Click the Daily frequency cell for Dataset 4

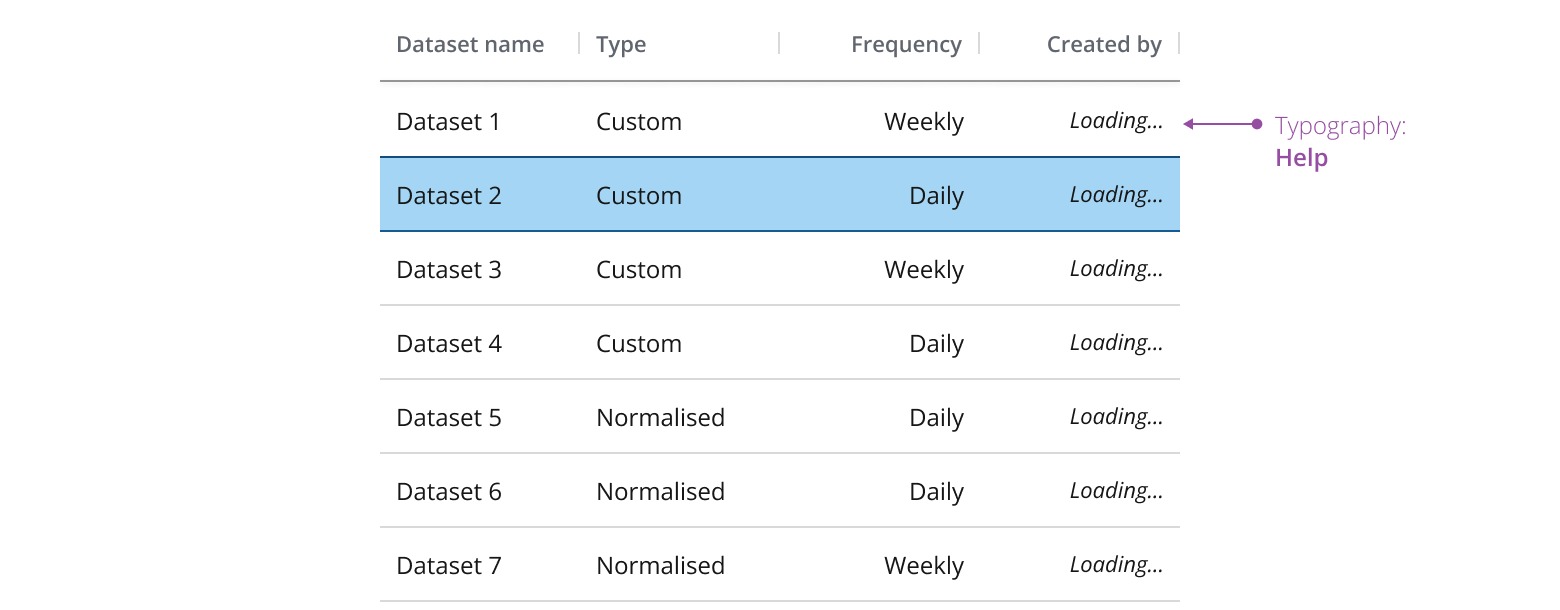pyautogui.click(x=936, y=342)
